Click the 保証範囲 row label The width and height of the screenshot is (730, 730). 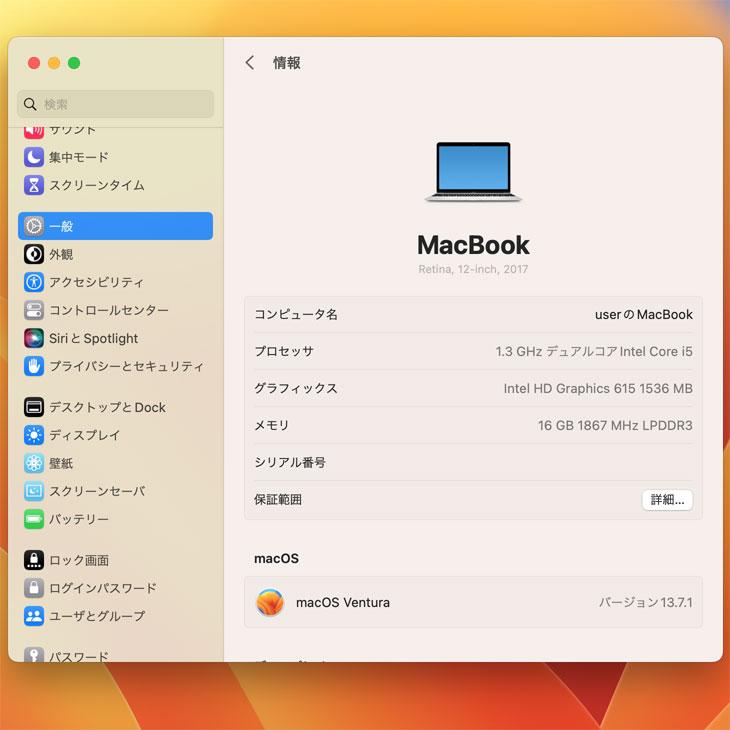pyautogui.click(x=278, y=500)
